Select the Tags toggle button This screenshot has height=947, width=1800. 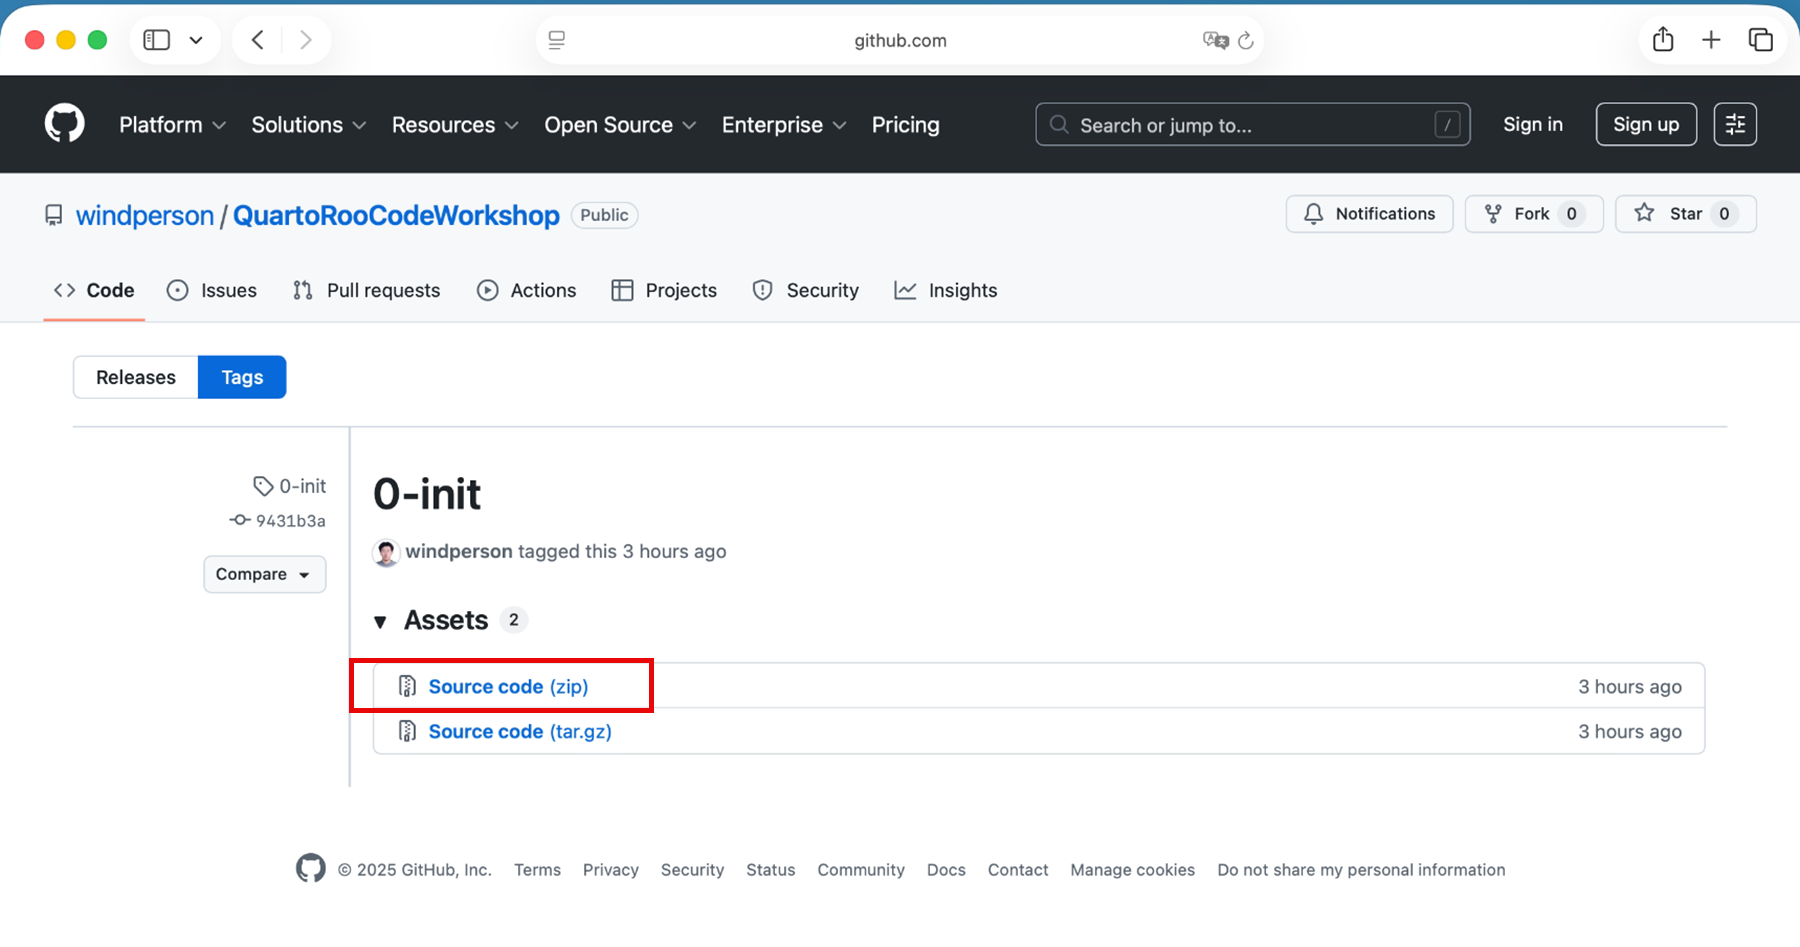(x=242, y=377)
